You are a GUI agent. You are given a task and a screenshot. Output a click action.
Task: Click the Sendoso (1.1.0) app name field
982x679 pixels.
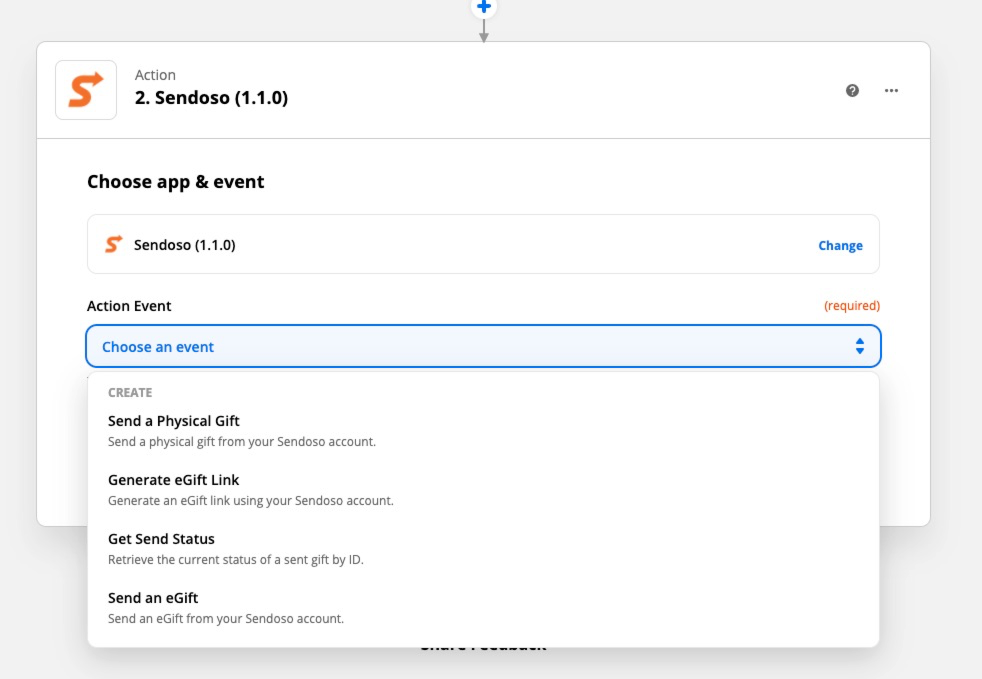pyautogui.click(x=185, y=245)
